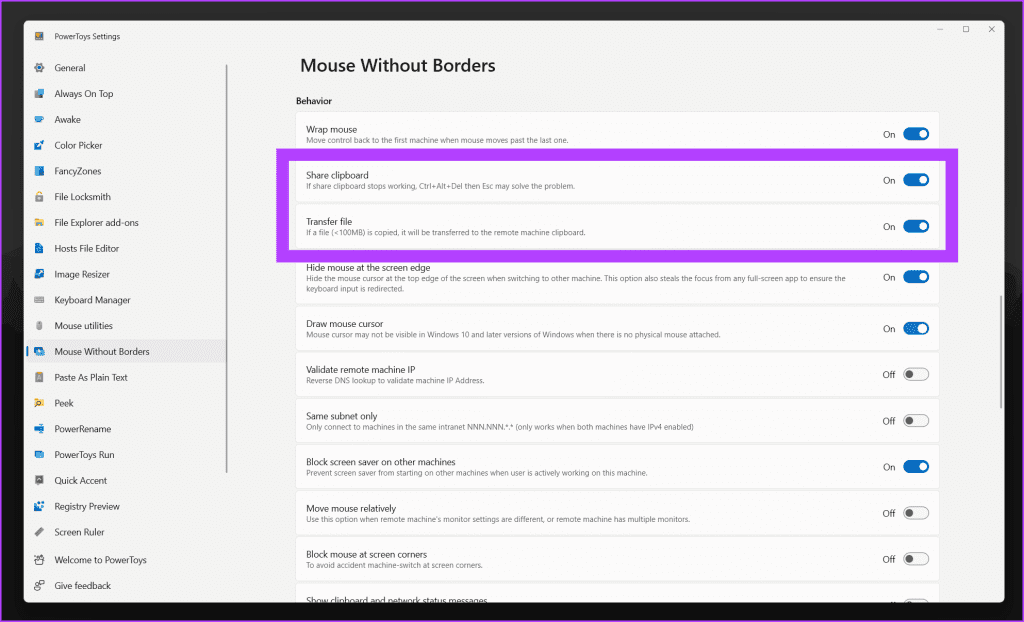Click the File Locksmith padlock icon
Screen dimensions: 1024x622
[x=39, y=197]
